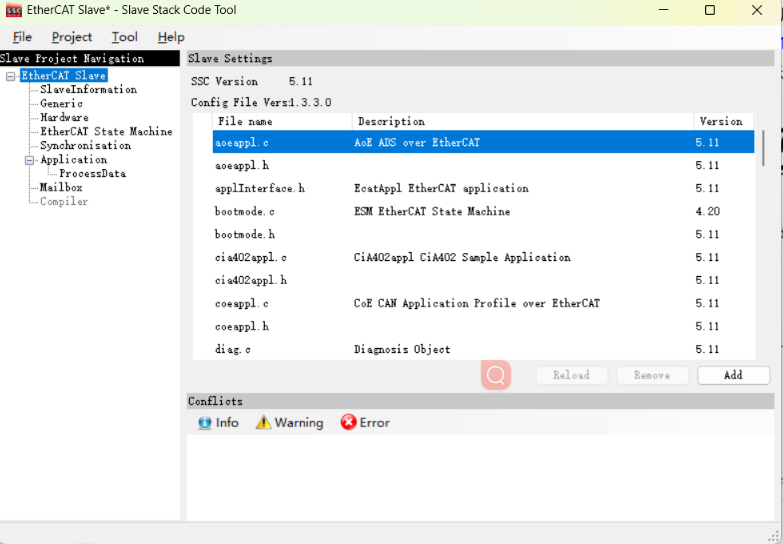Viewport: 783px width, 544px height.
Task: Select Application tree item
Action: coord(73,159)
